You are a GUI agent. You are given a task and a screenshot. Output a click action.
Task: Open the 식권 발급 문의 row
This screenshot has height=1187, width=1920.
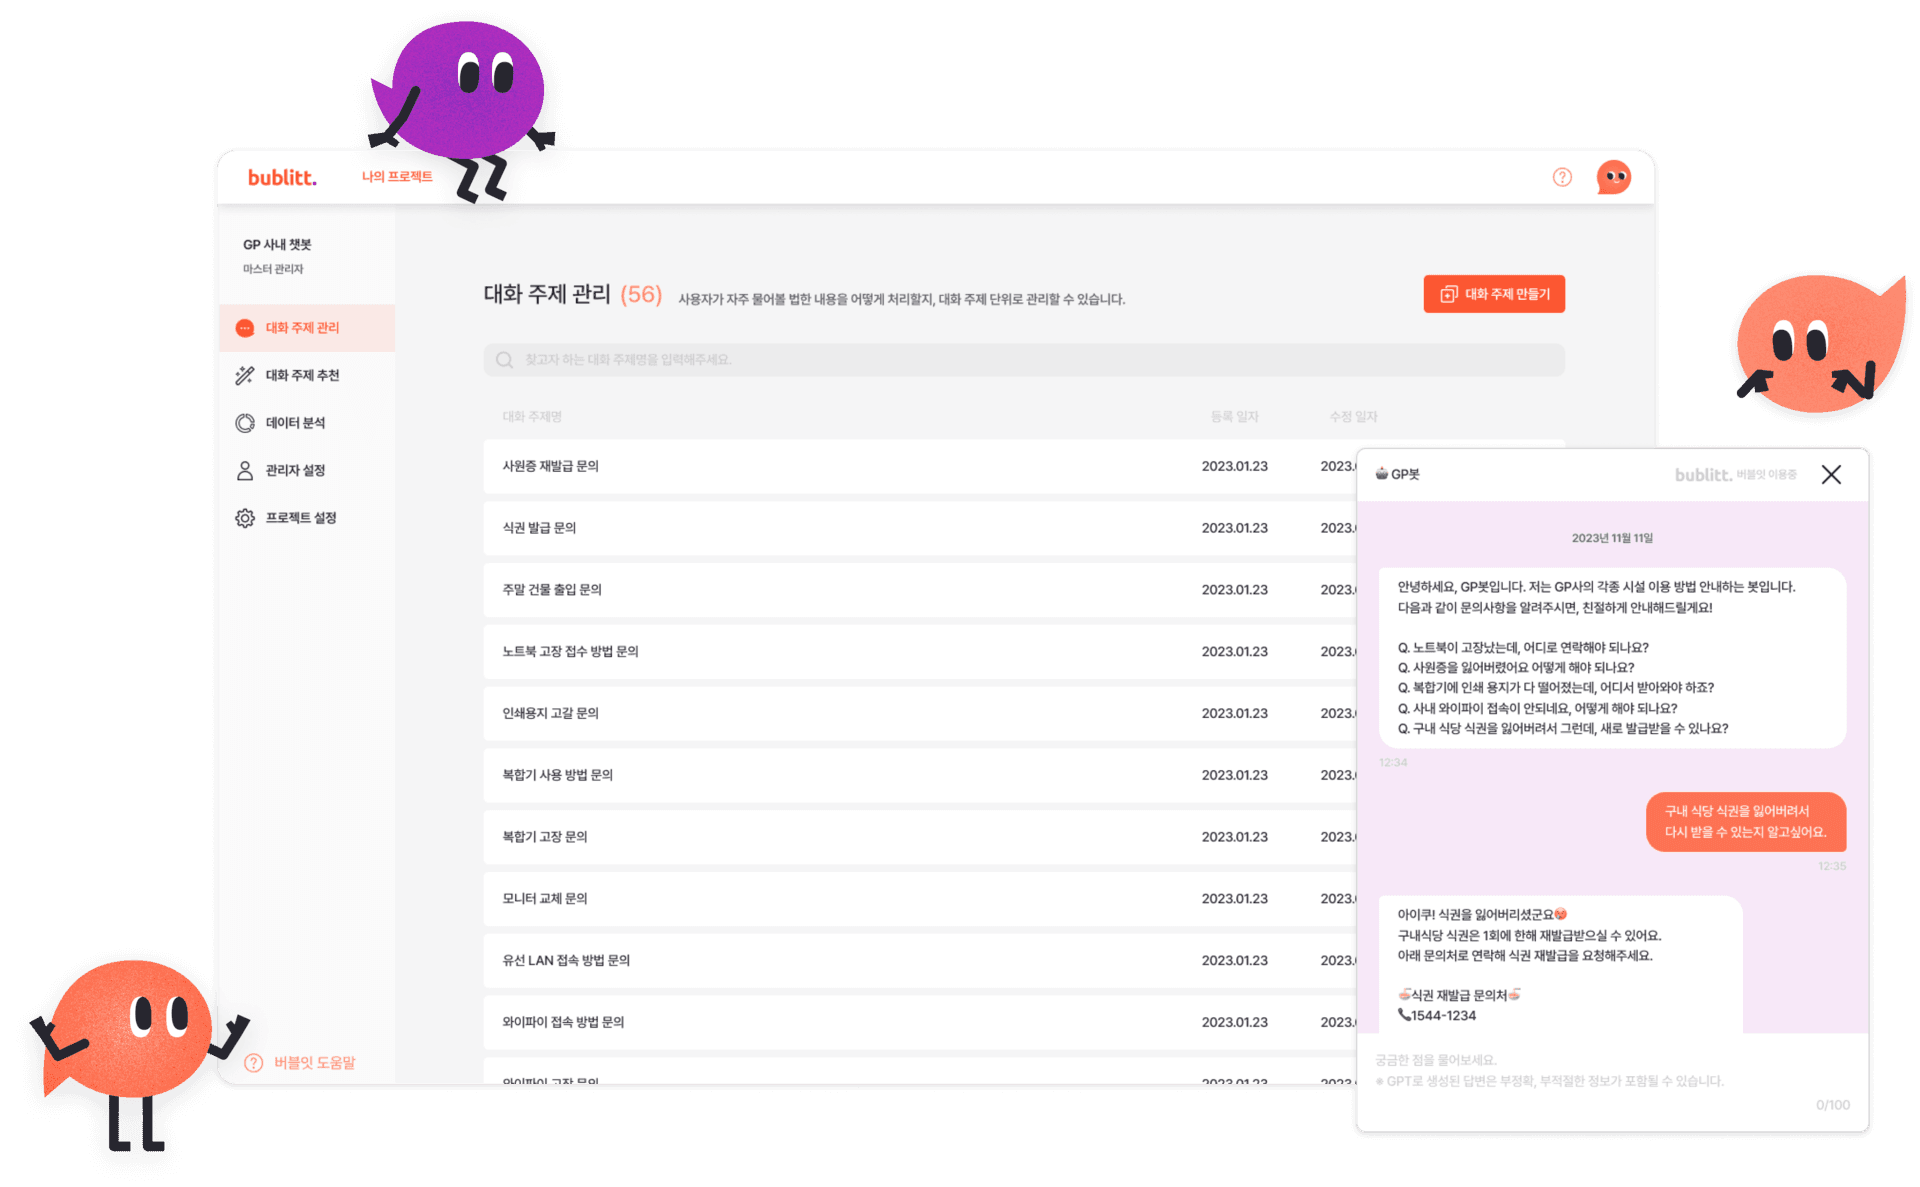pyautogui.click(x=920, y=528)
